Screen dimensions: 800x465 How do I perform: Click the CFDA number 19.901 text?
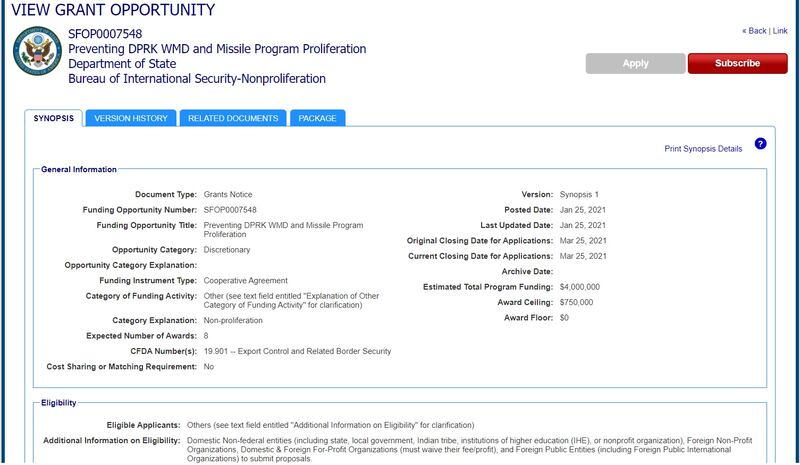[x=297, y=351]
